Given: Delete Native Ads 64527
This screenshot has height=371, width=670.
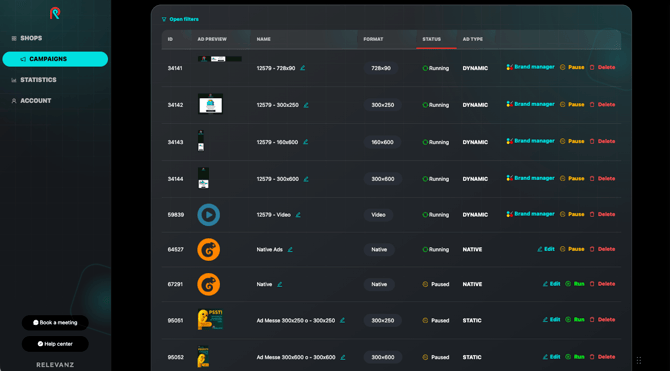Looking at the screenshot, I should point(602,249).
